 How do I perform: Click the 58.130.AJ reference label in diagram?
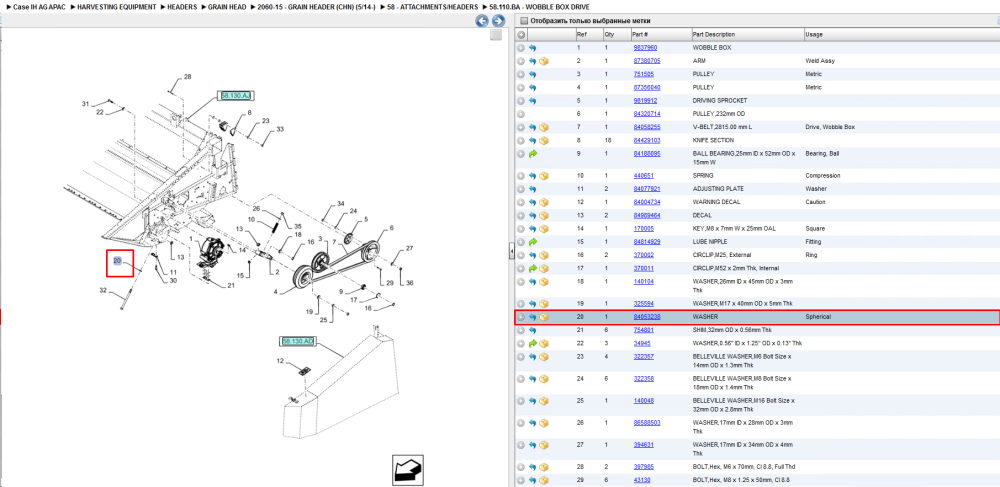235,96
